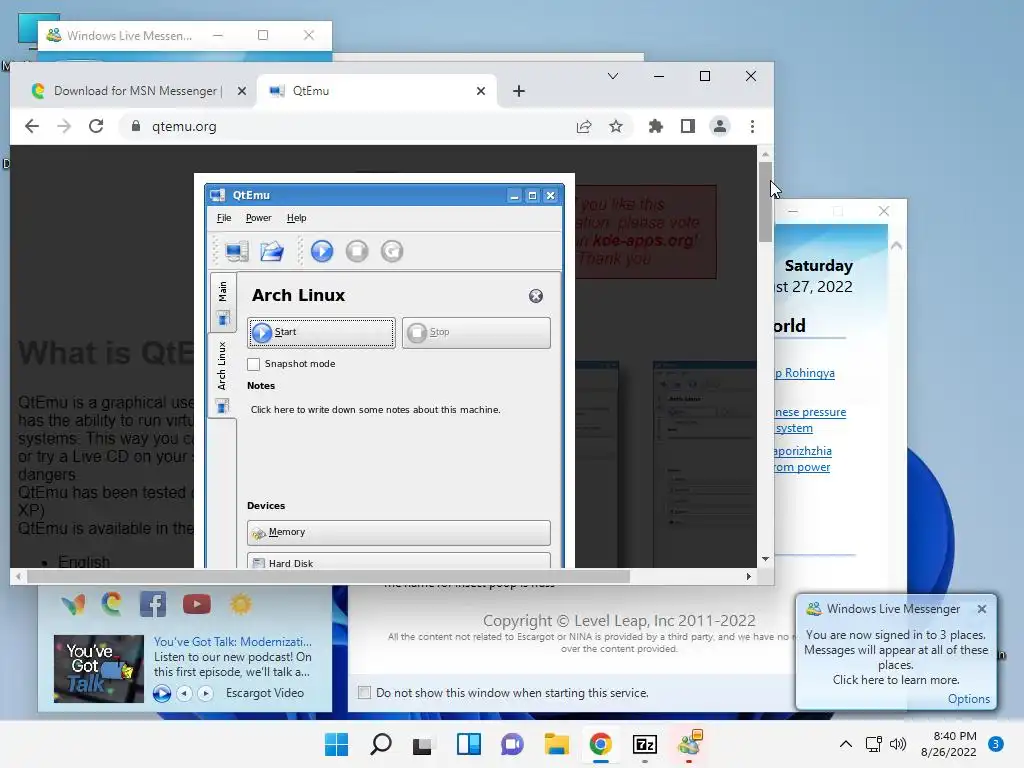Open the taskbar volume control
The image size is (1024, 768).
[899, 744]
